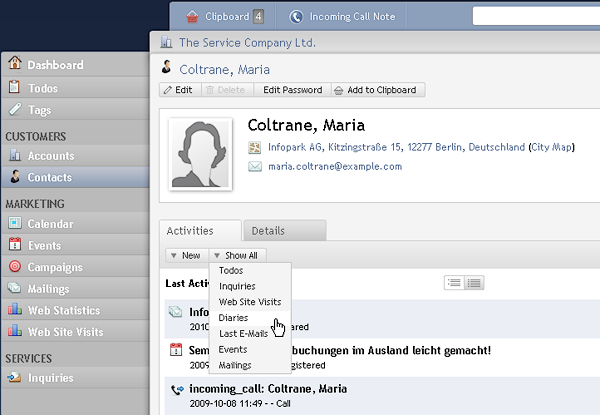Click the envelope icon beside the email address
600x415 pixels.
point(255,166)
